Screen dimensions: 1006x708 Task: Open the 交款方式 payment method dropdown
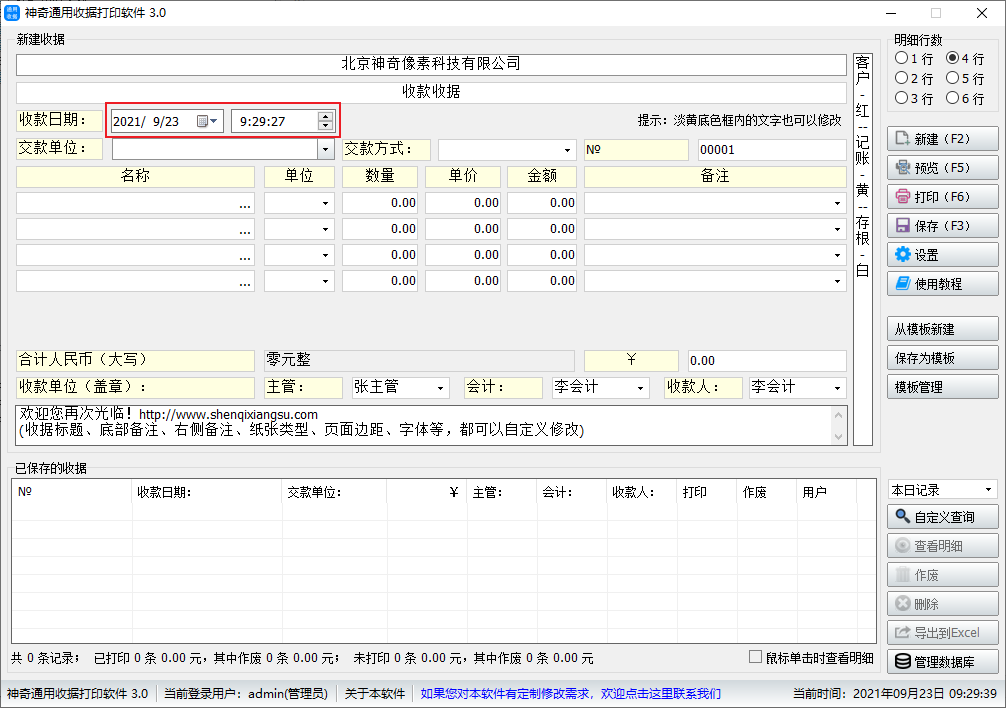click(567, 150)
